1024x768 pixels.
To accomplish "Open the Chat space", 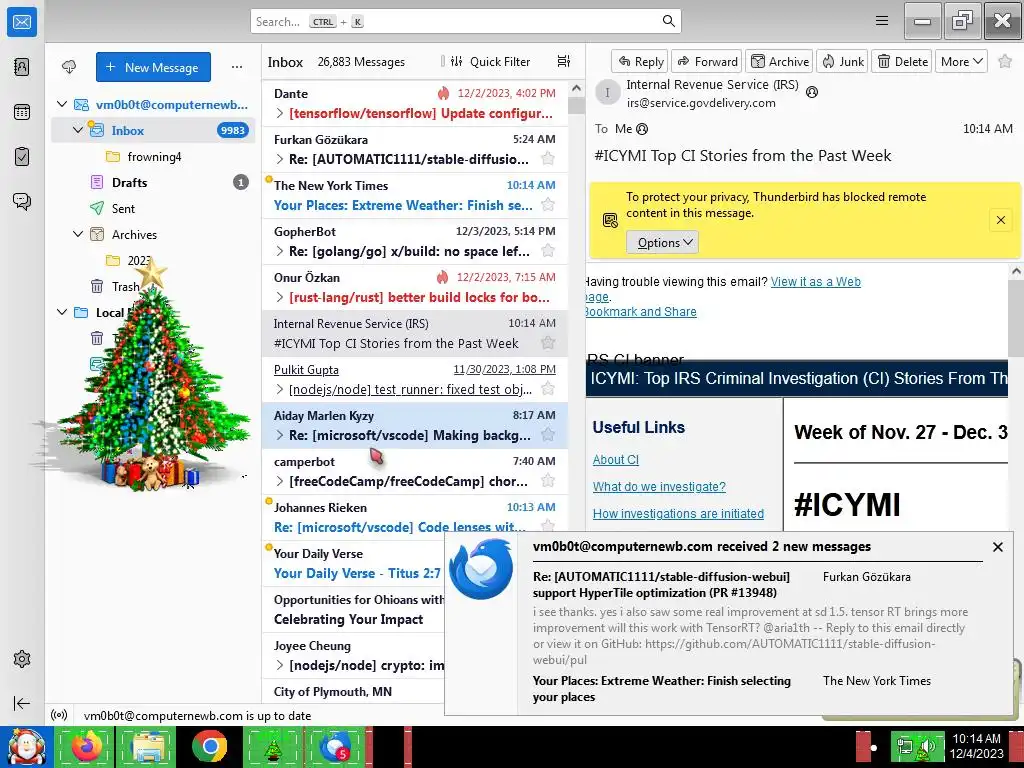I will pos(22,201).
